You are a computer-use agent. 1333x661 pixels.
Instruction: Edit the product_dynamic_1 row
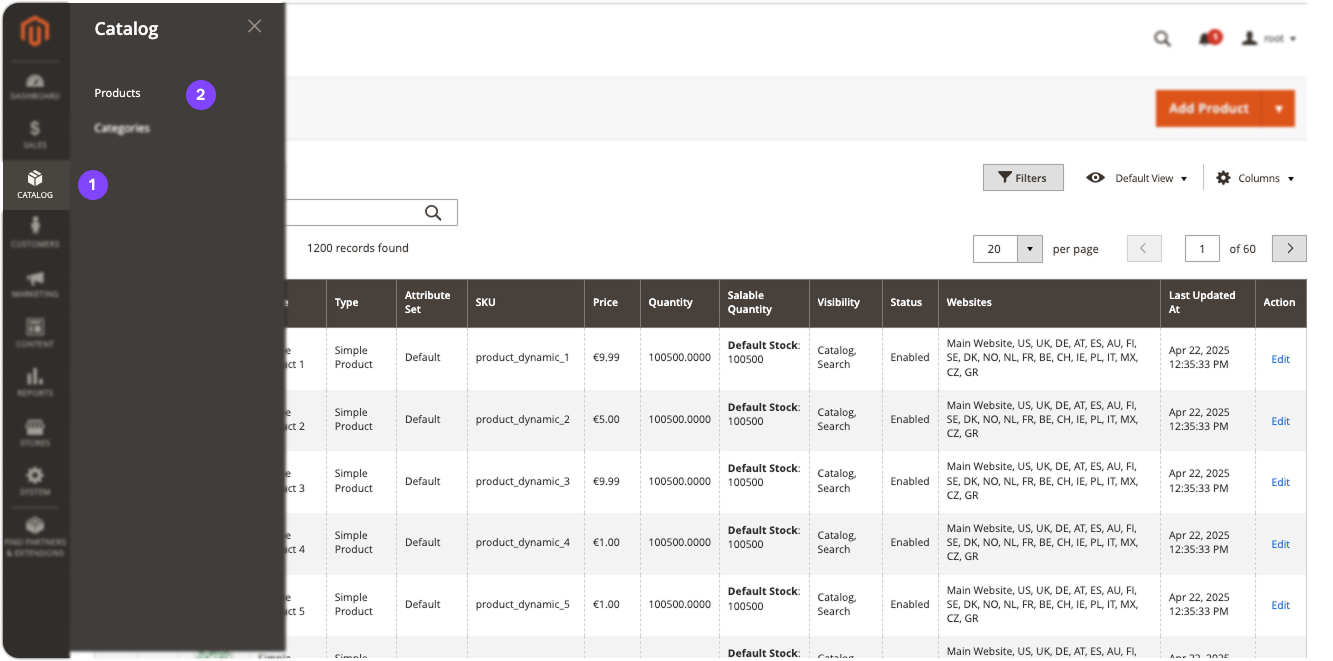(1280, 359)
